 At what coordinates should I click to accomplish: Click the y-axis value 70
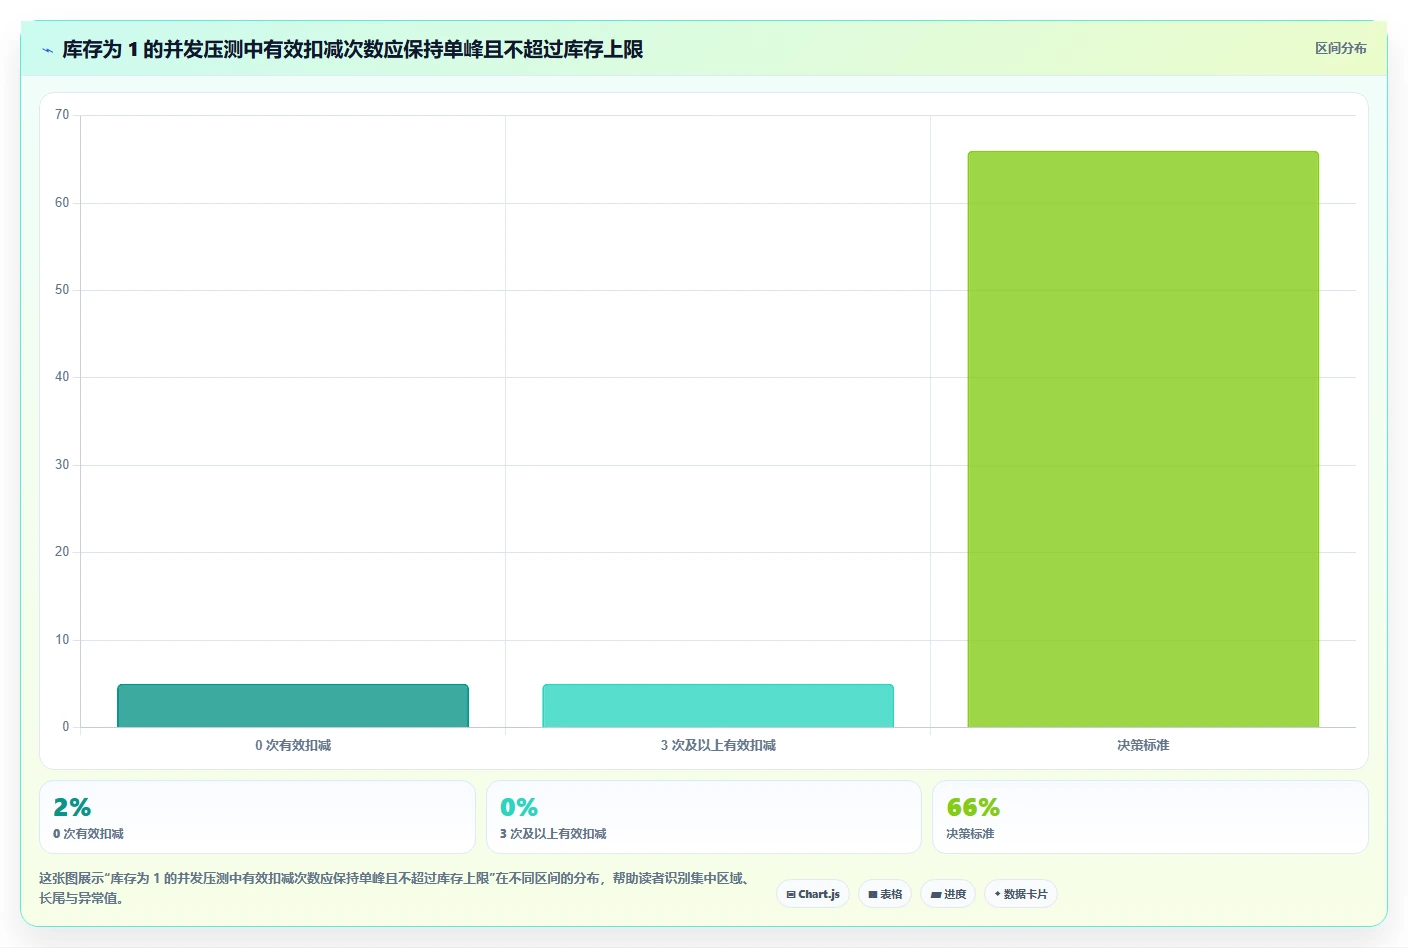coord(62,115)
